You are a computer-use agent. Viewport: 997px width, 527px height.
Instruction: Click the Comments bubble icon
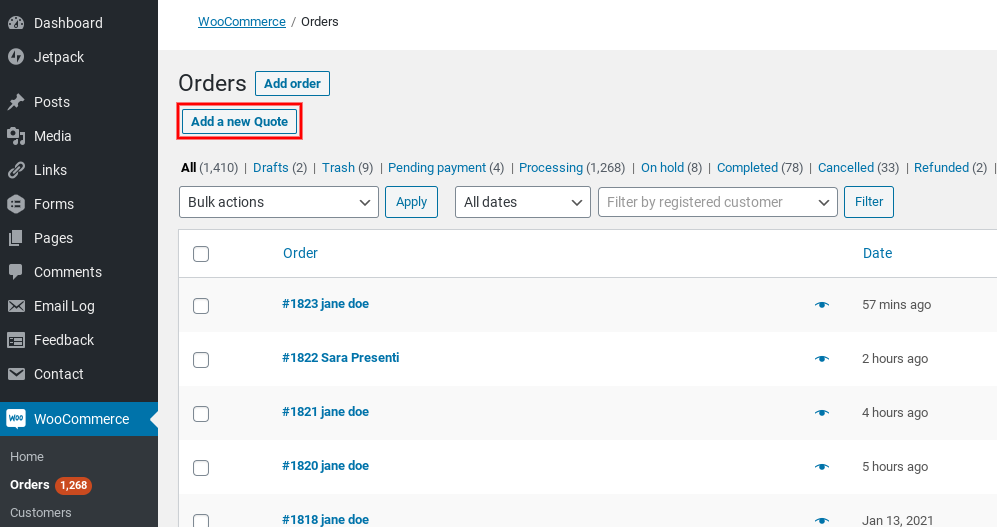(16, 272)
